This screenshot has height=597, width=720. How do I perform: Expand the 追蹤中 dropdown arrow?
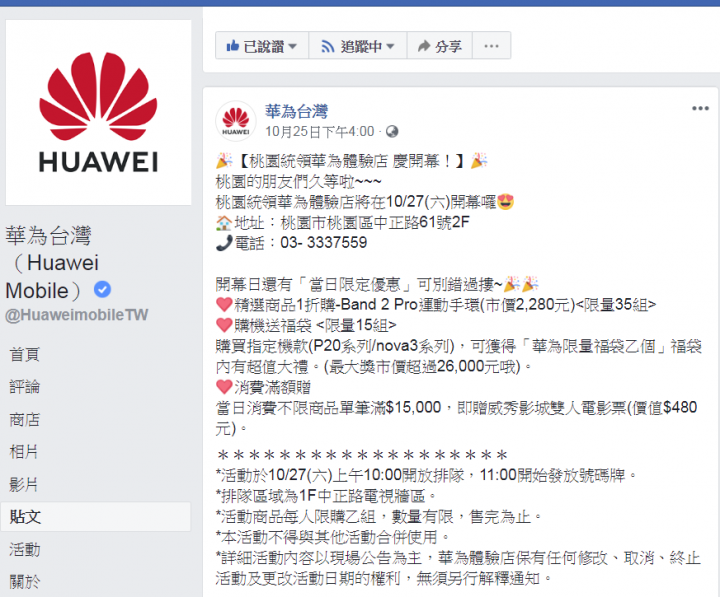(390, 46)
